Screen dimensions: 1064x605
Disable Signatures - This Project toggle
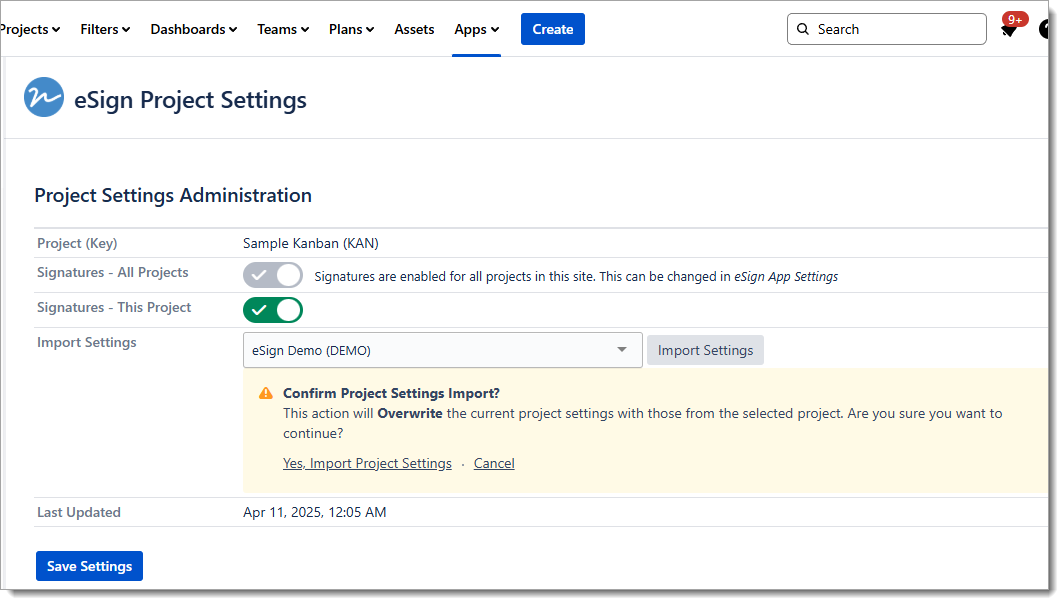point(272,310)
